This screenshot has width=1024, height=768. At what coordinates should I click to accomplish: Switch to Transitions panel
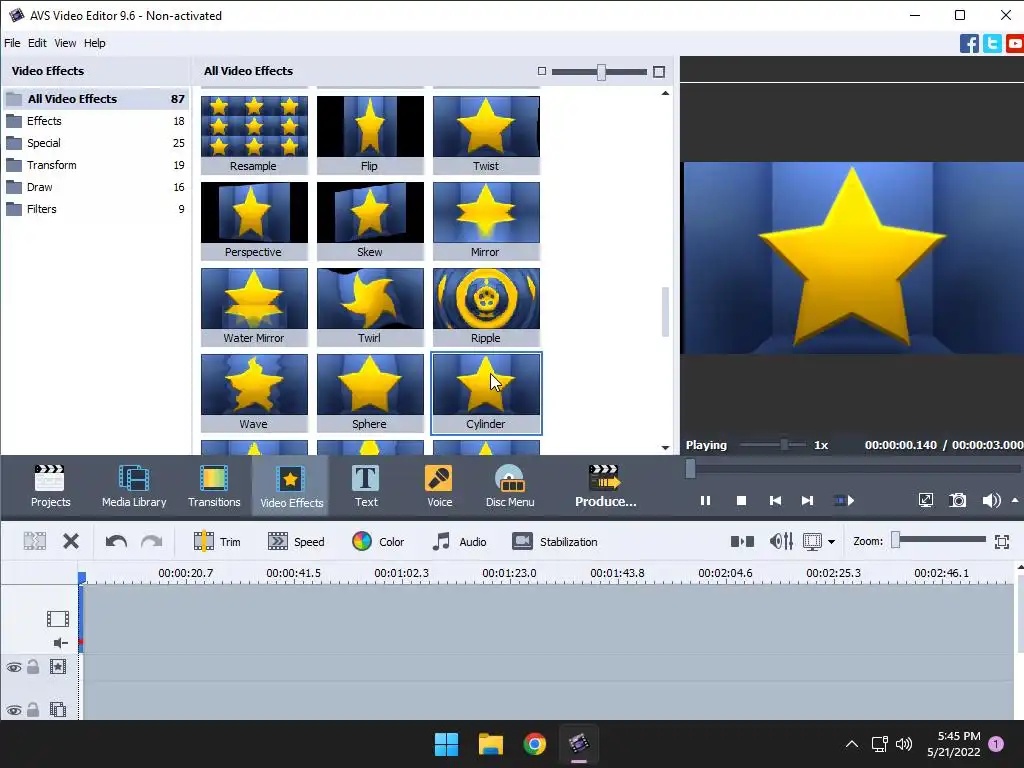[214, 486]
